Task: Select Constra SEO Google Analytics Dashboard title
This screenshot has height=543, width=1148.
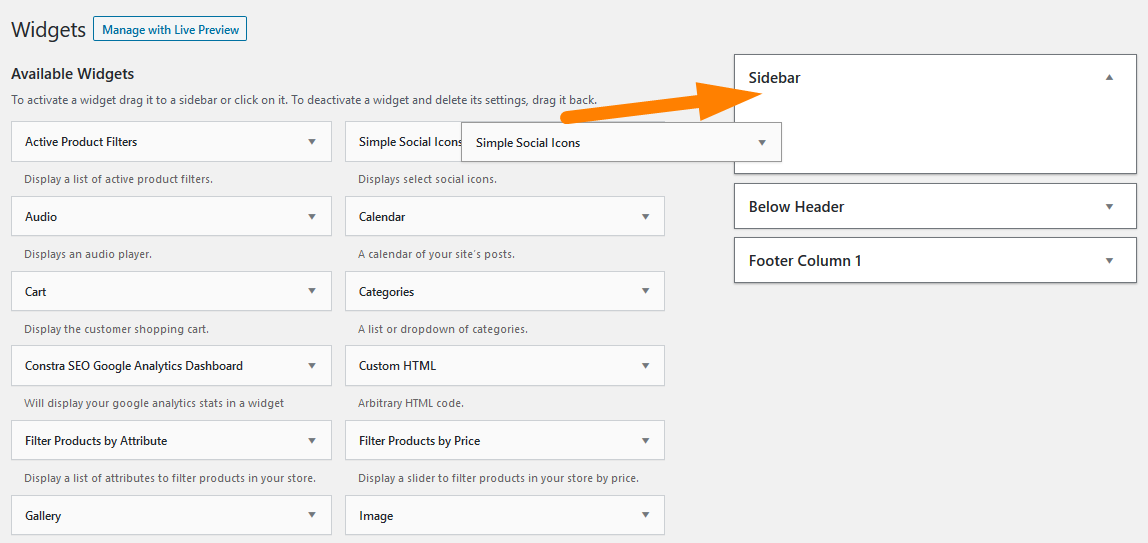Action: [x=134, y=366]
